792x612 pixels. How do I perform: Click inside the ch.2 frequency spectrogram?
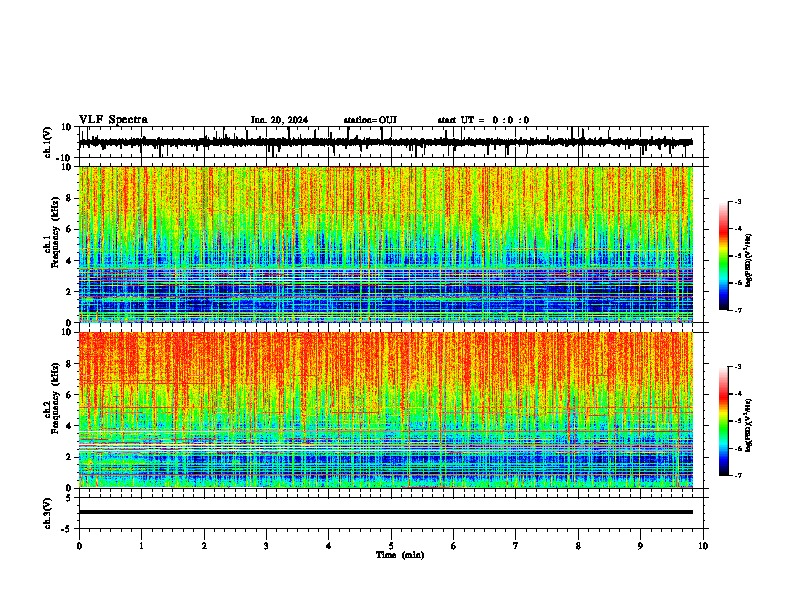386,410
